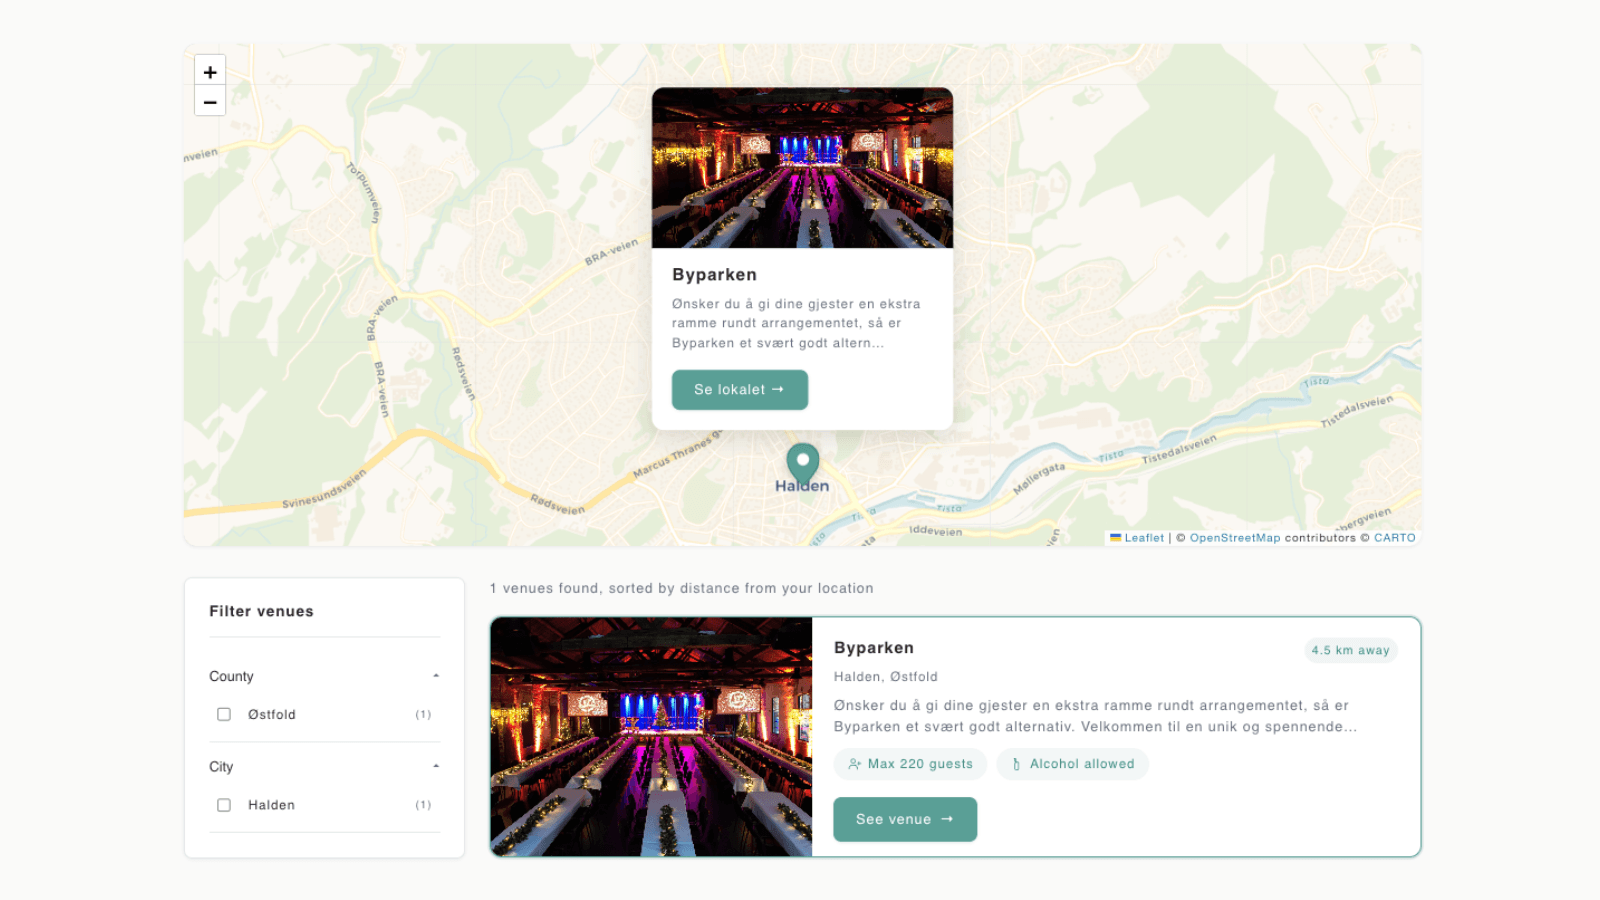Click the popup description starting Ønsker du

click(796, 323)
